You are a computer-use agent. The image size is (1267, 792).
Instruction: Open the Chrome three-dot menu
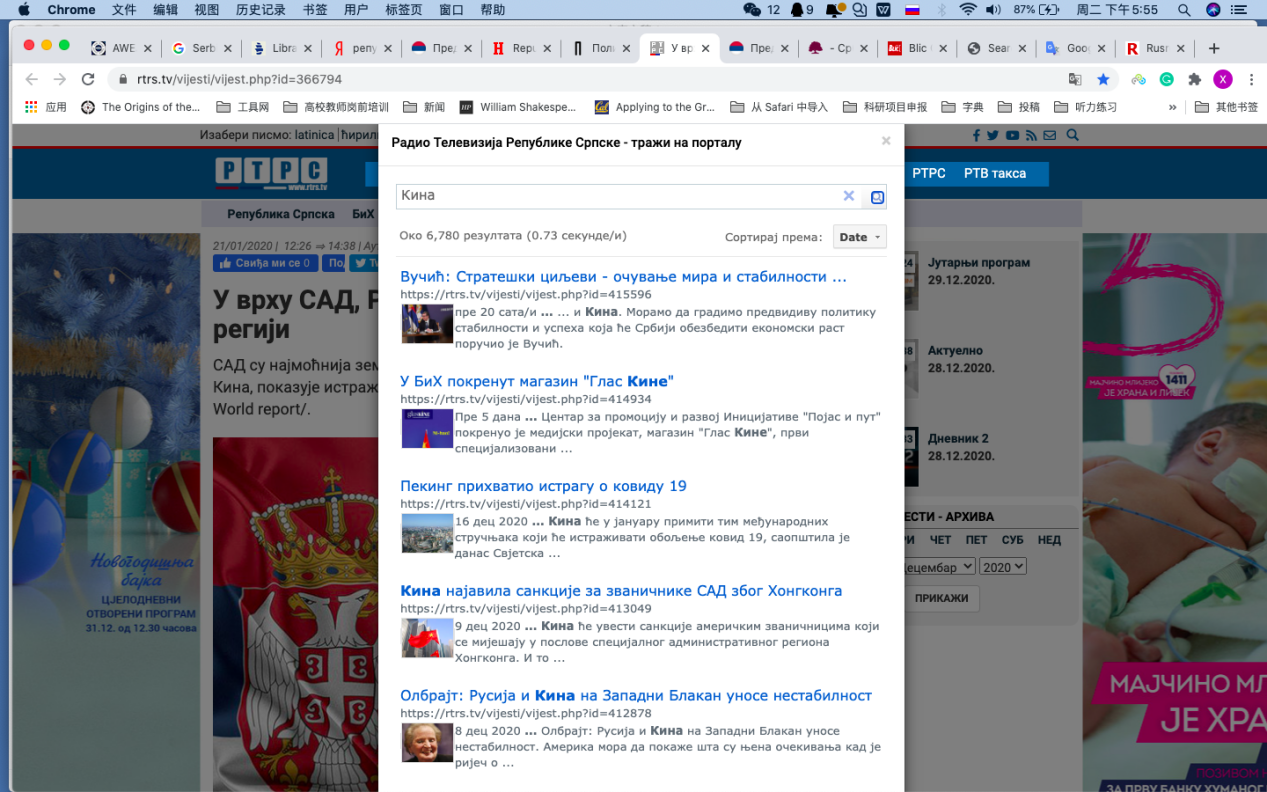click(x=1249, y=79)
